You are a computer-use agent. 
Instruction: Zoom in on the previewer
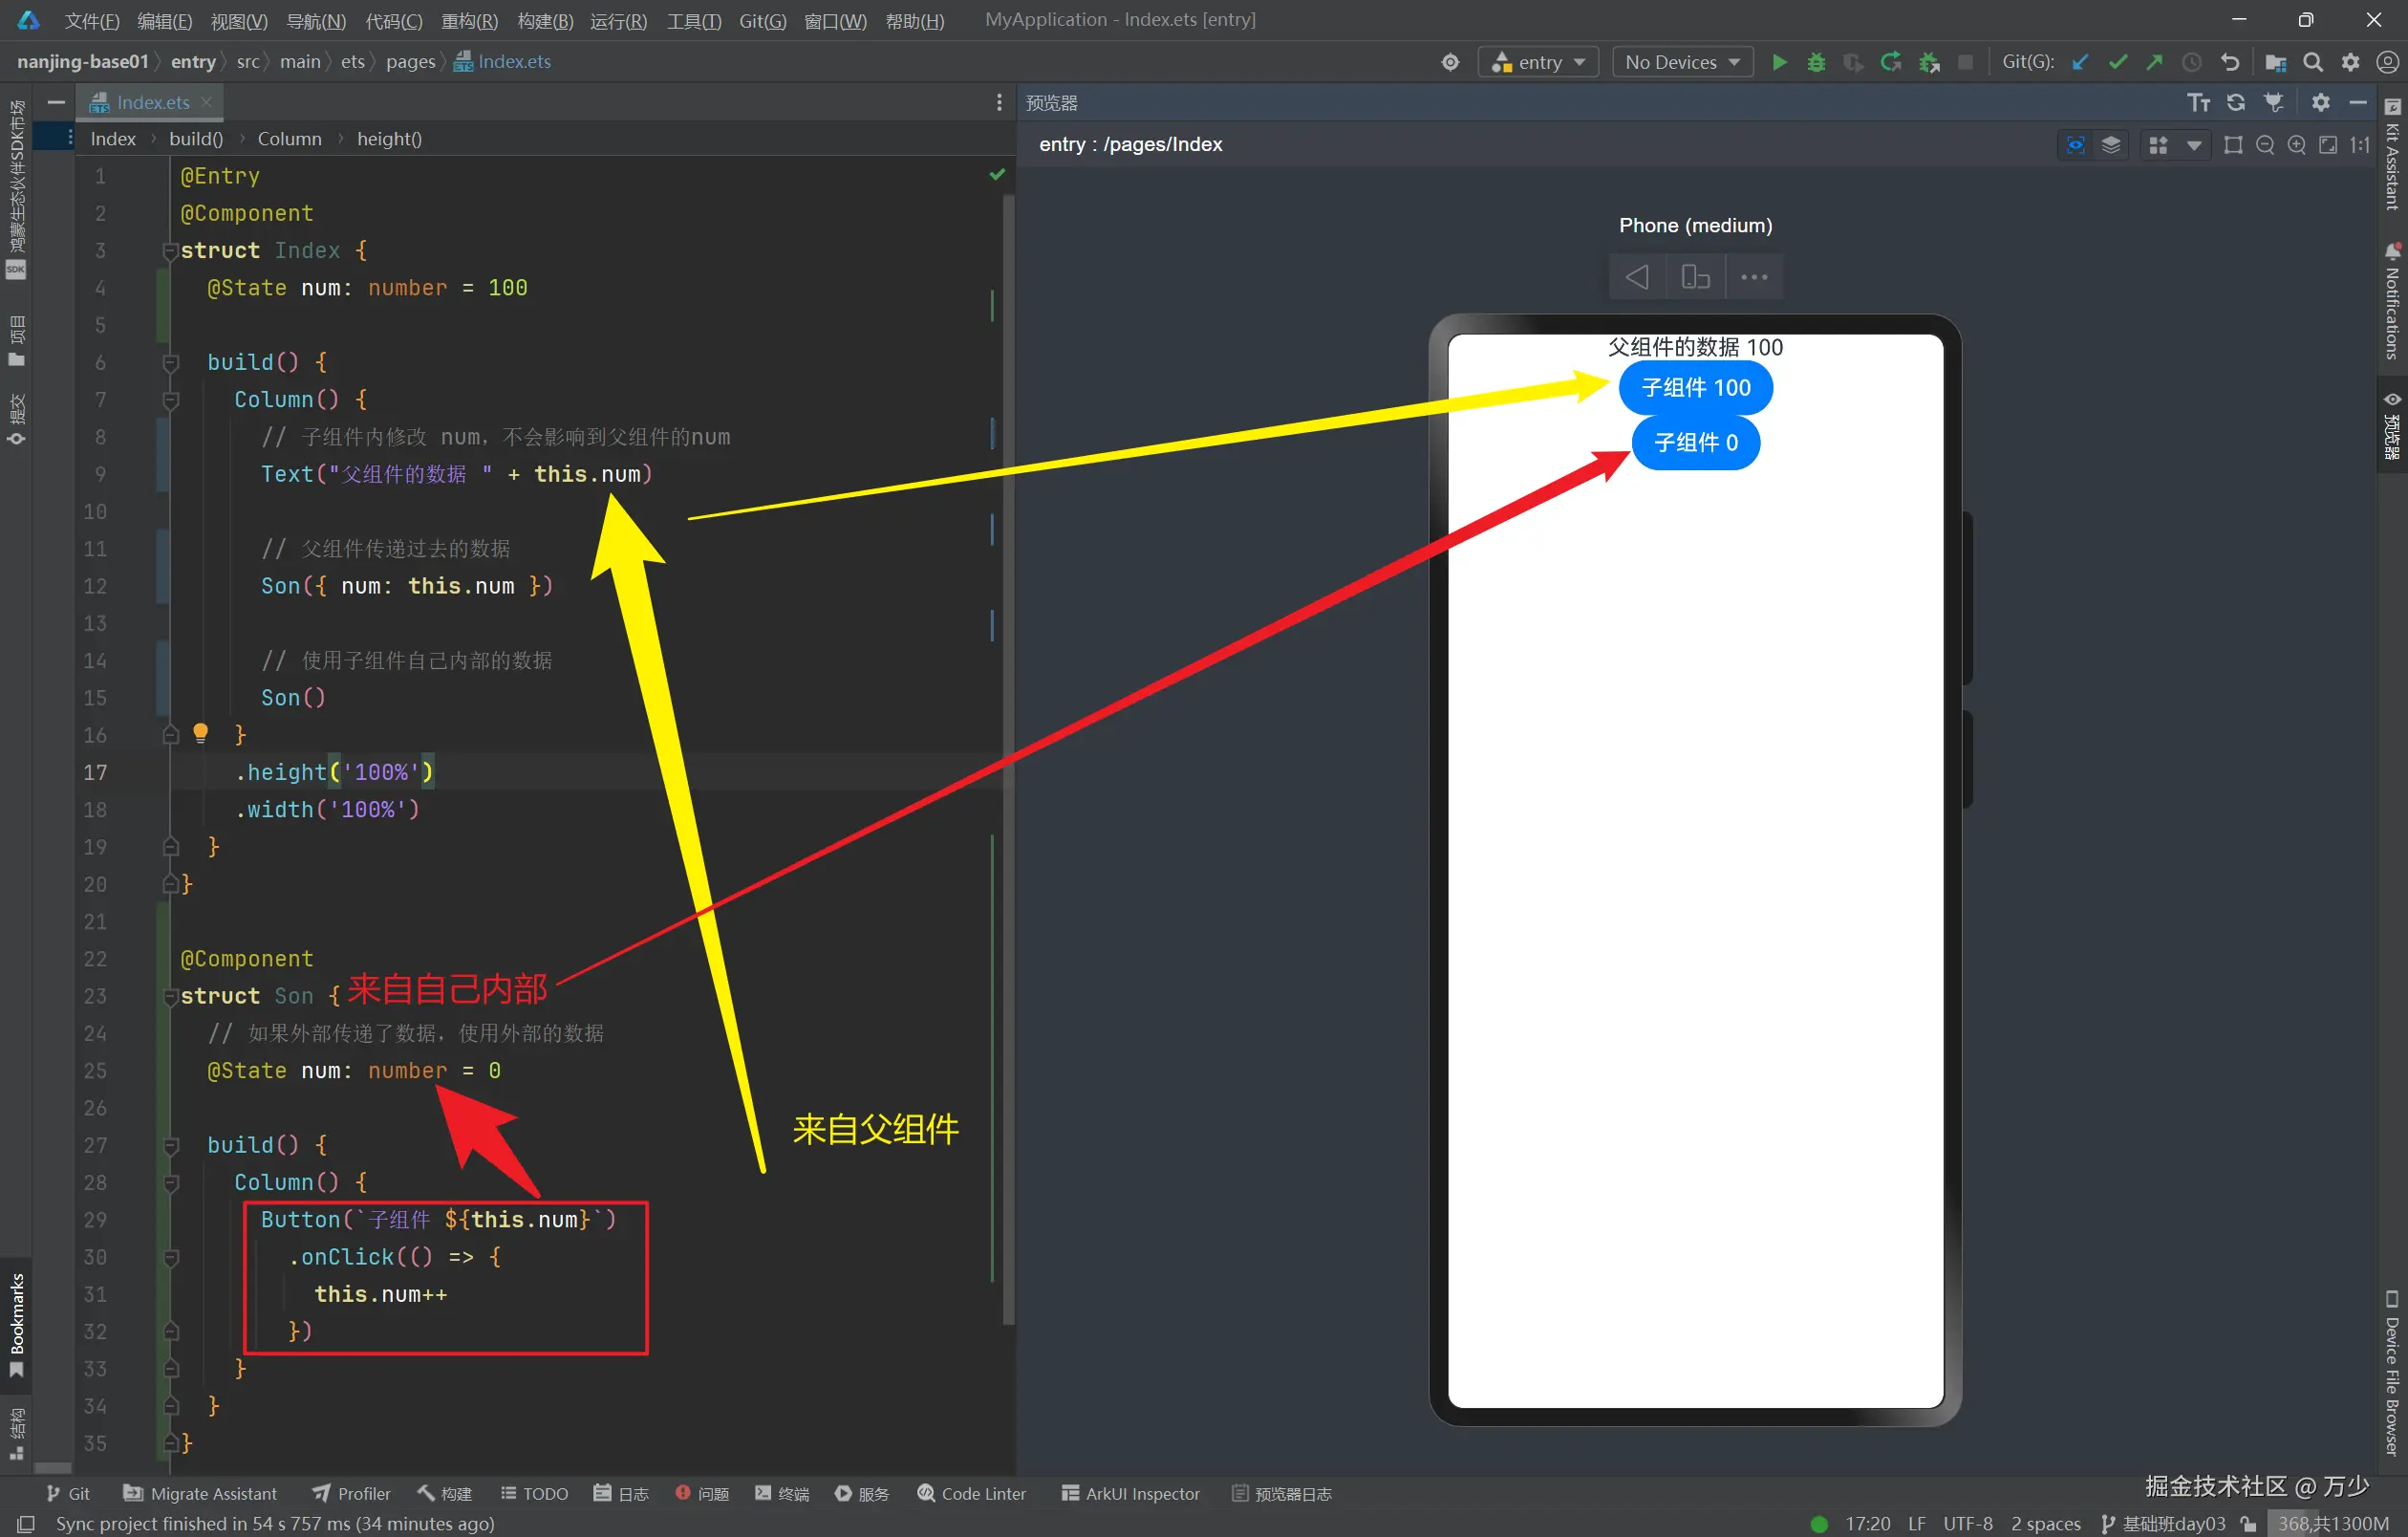(x=2297, y=145)
